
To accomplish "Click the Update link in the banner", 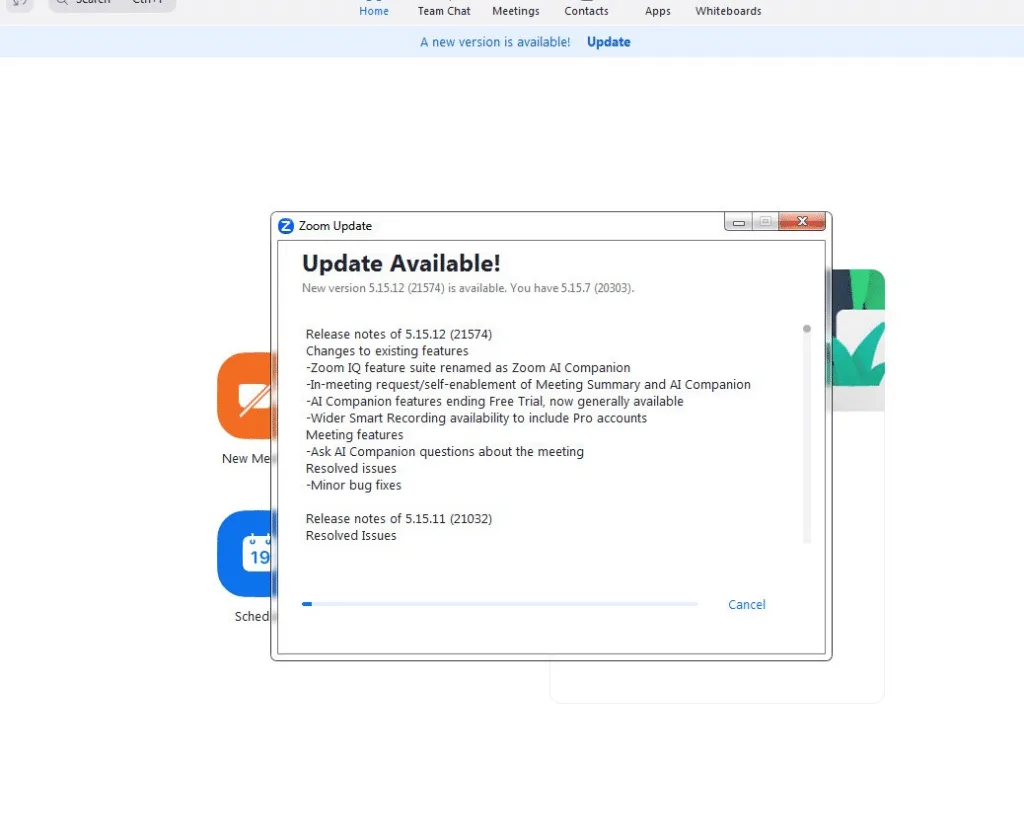I will (608, 42).
